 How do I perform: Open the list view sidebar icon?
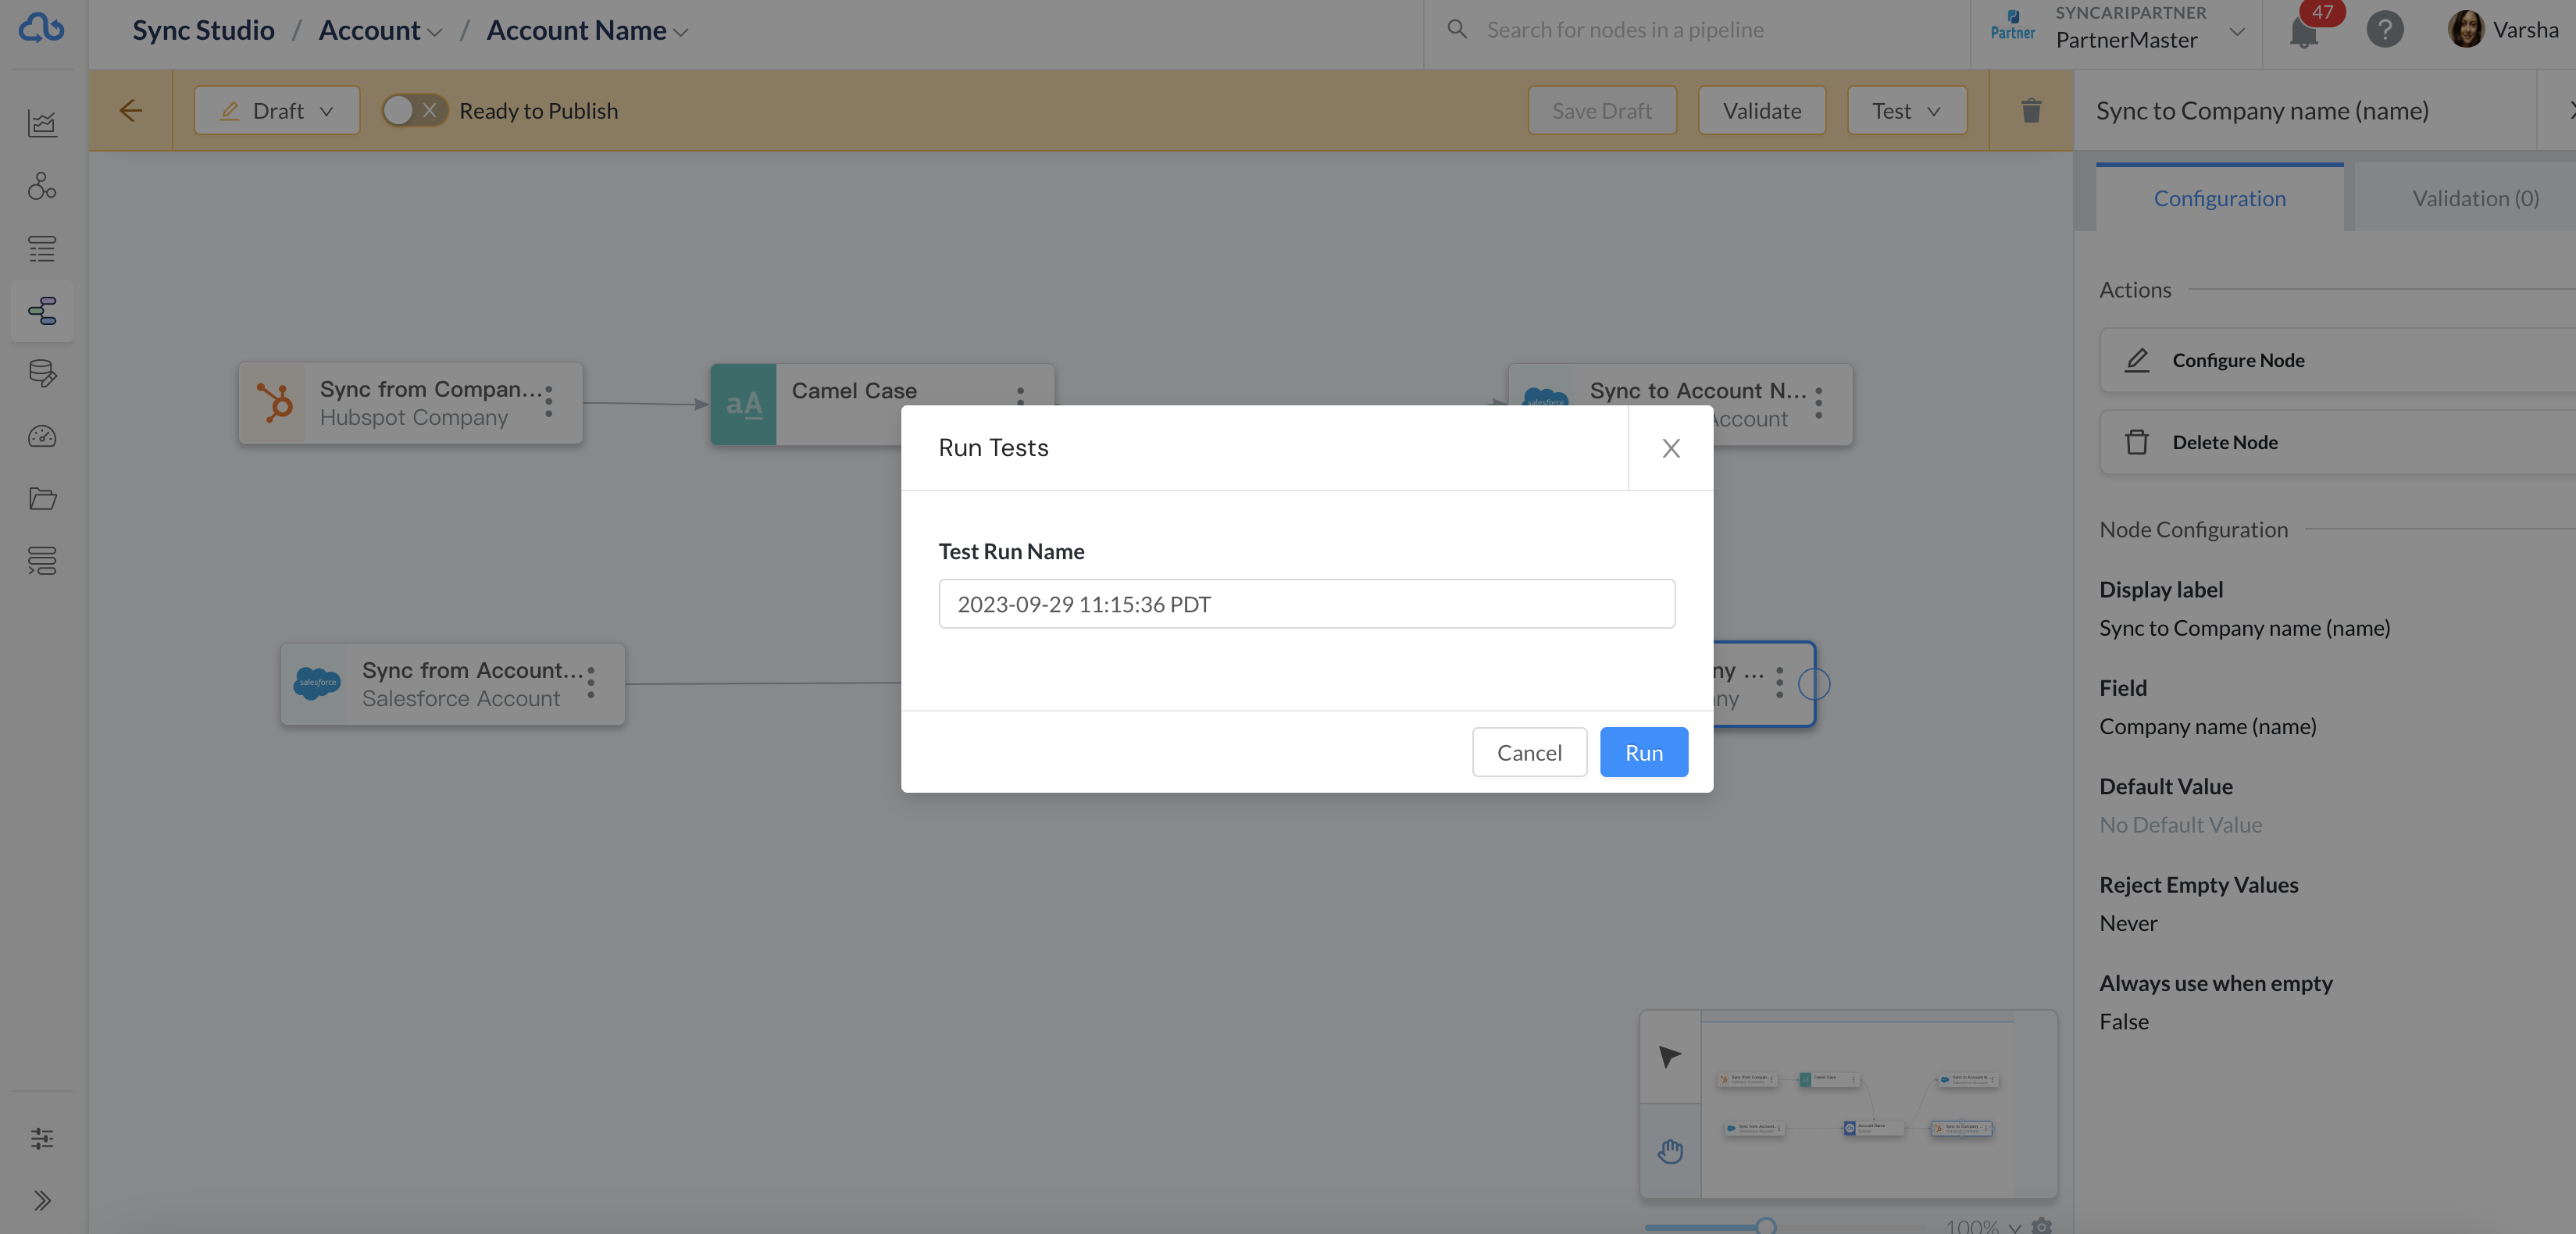42,248
